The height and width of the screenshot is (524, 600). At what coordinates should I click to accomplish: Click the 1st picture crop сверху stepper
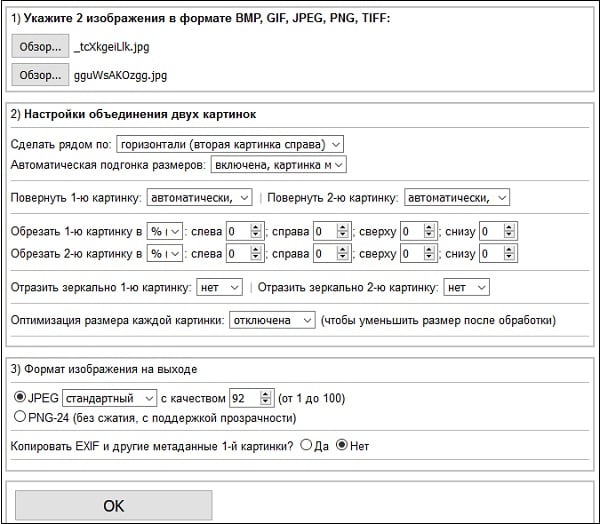(x=430, y=231)
